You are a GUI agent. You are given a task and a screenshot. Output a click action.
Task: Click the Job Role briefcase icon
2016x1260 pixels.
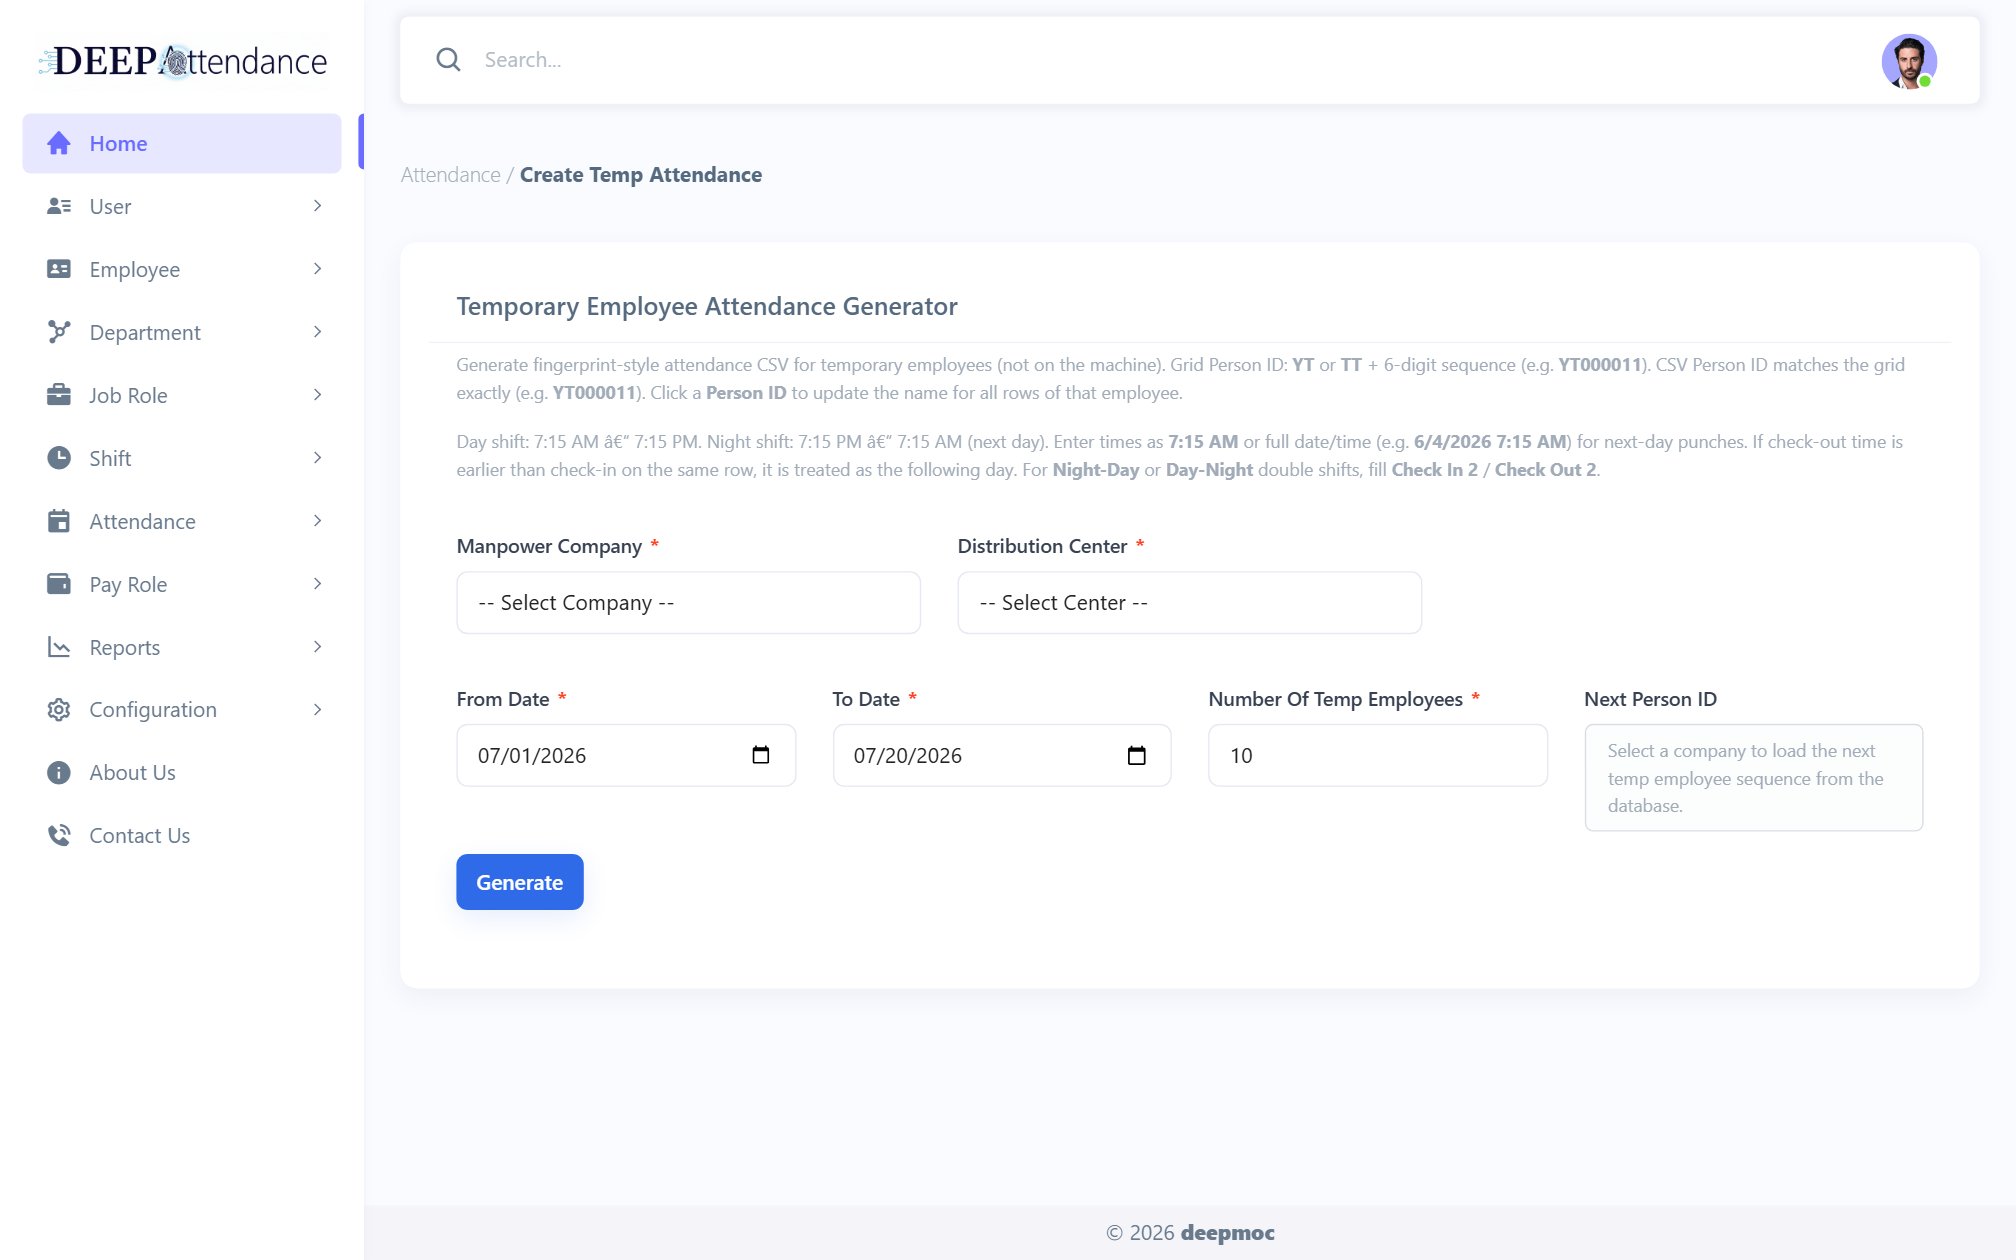click(59, 395)
